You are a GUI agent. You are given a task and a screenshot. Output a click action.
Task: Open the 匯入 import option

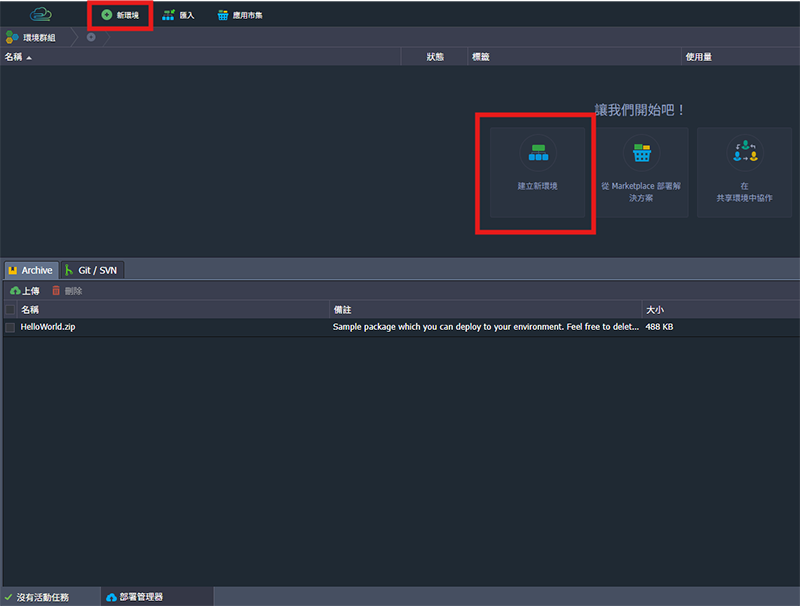[179, 15]
